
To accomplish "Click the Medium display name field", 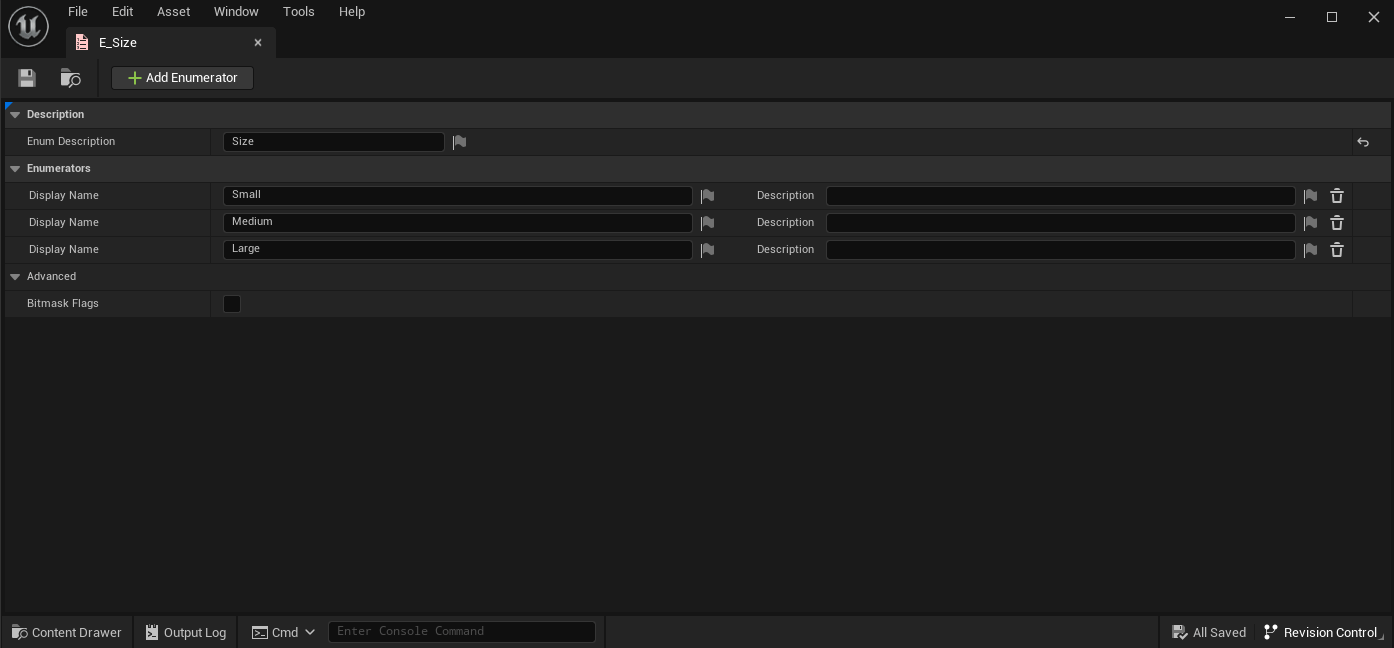I will [x=457, y=223].
